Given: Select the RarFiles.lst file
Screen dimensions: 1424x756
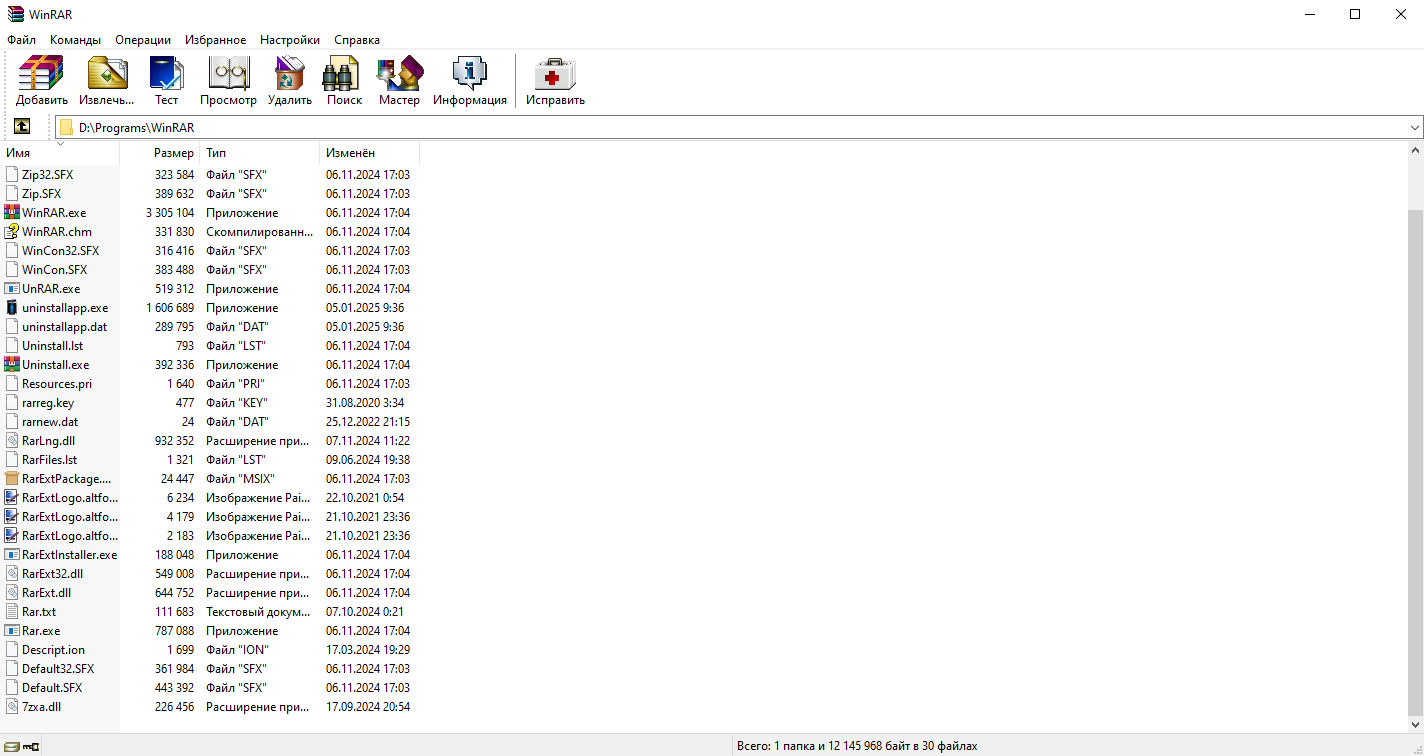Looking at the screenshot, I should pos(49,460).
